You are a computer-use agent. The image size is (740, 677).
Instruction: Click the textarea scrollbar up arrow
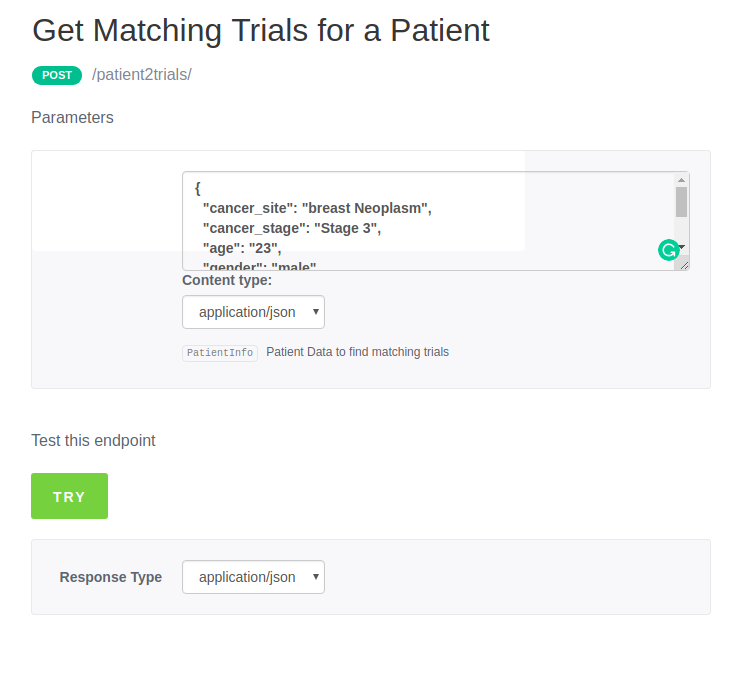point(681,179)
